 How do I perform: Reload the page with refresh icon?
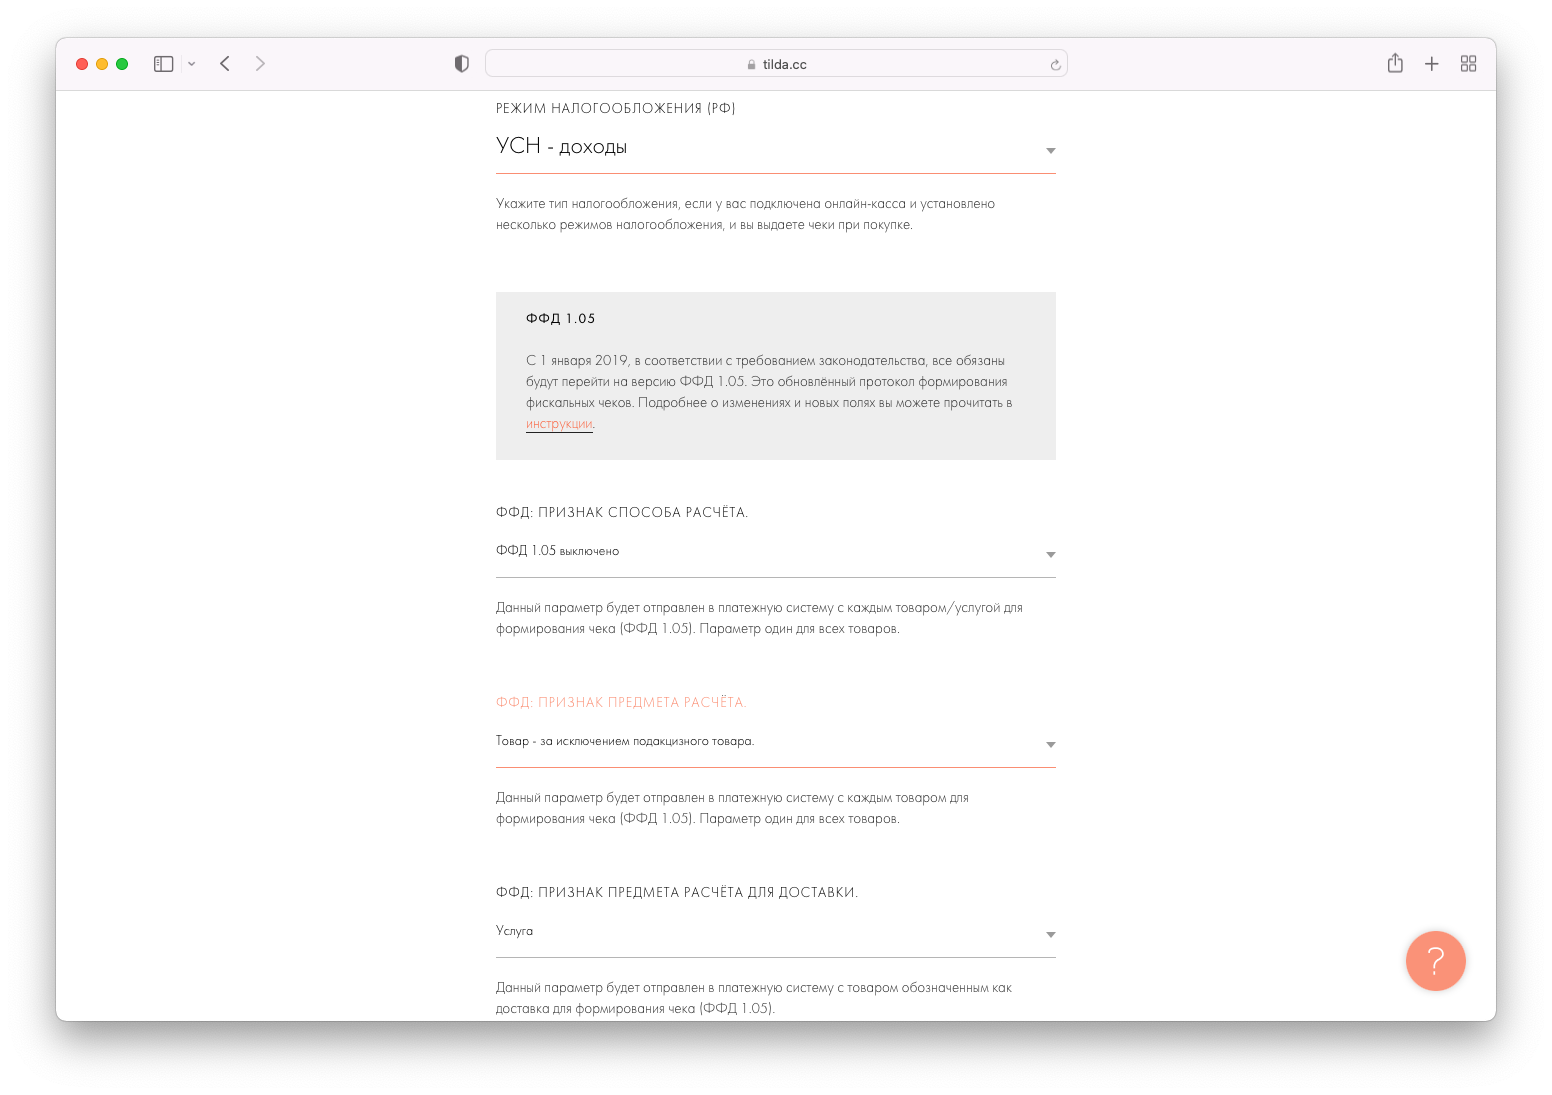1055,65
